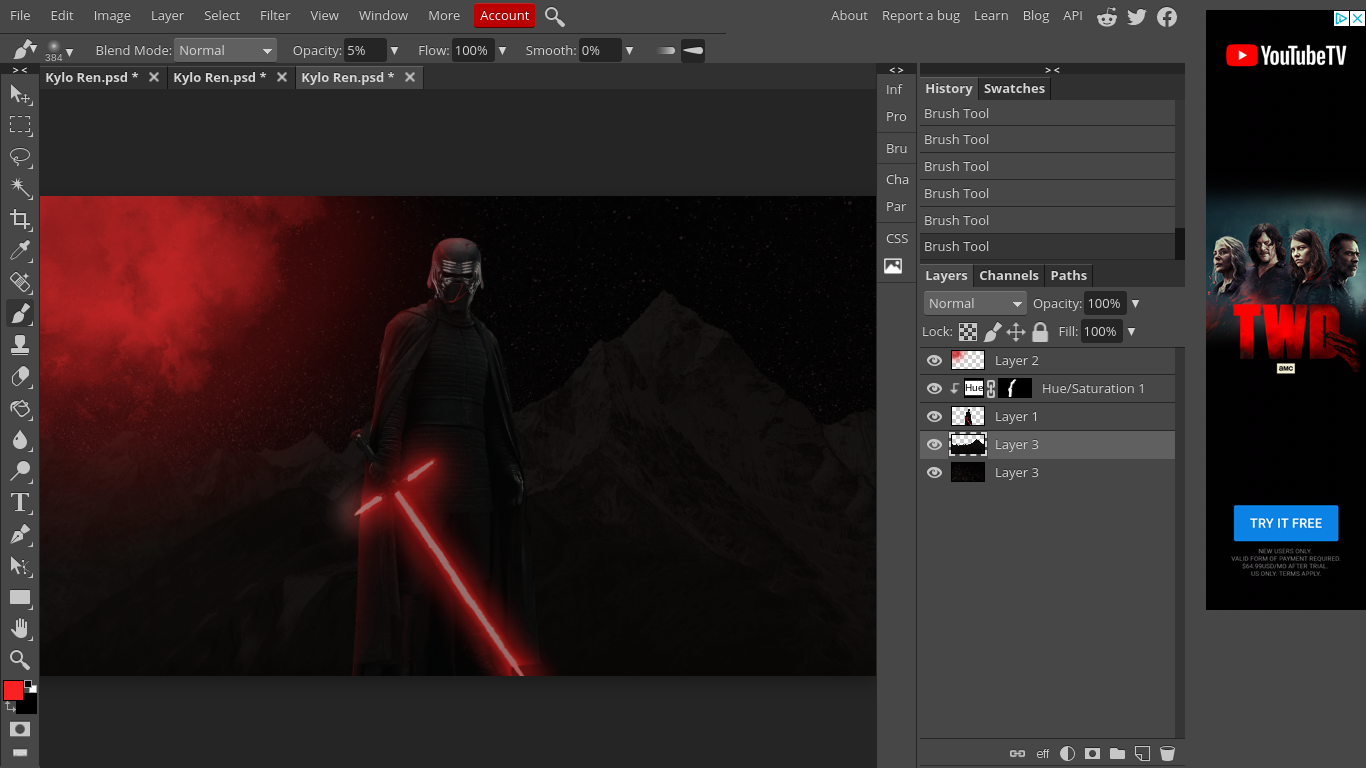Select the Magic Wand tool
The width and height of the screenshot is (1366, 768).
19,188
